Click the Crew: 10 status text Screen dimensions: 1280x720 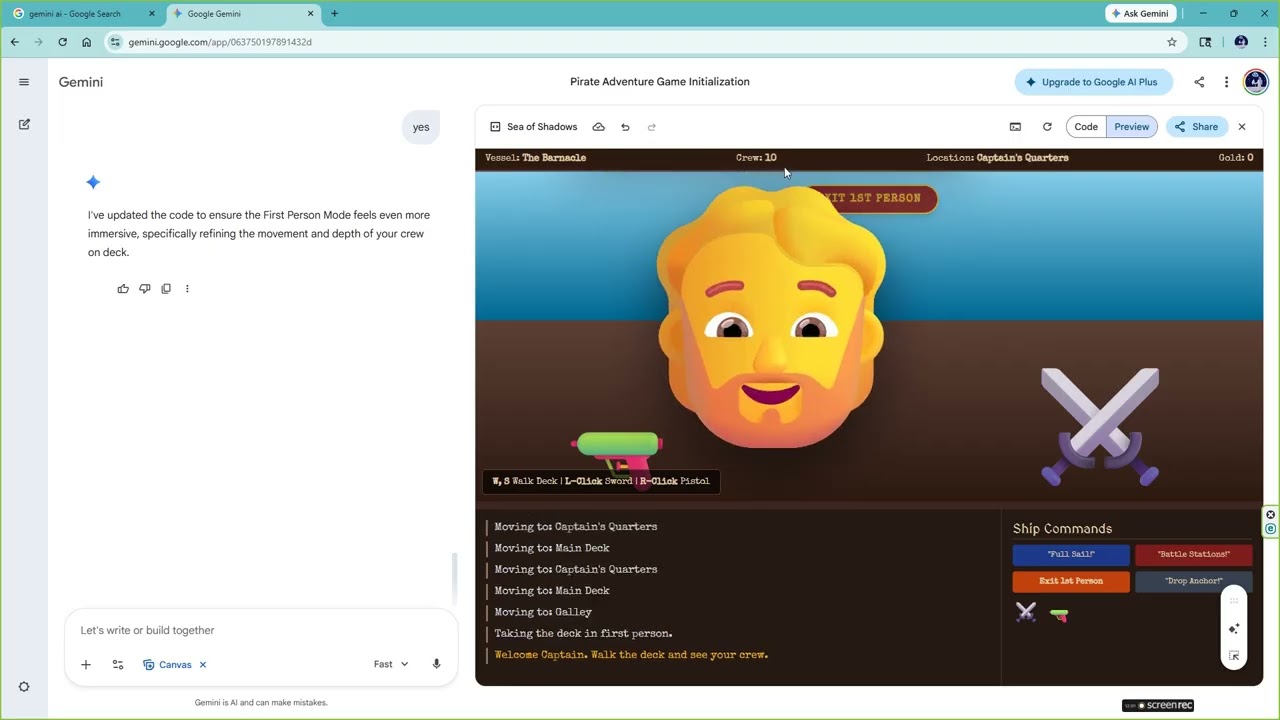pos(756,158)
